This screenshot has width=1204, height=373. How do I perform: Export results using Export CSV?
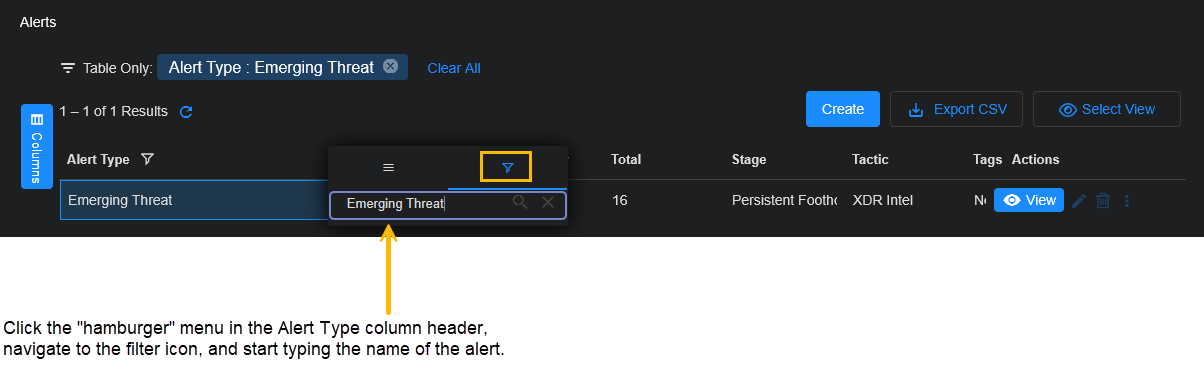pos(956,109)
